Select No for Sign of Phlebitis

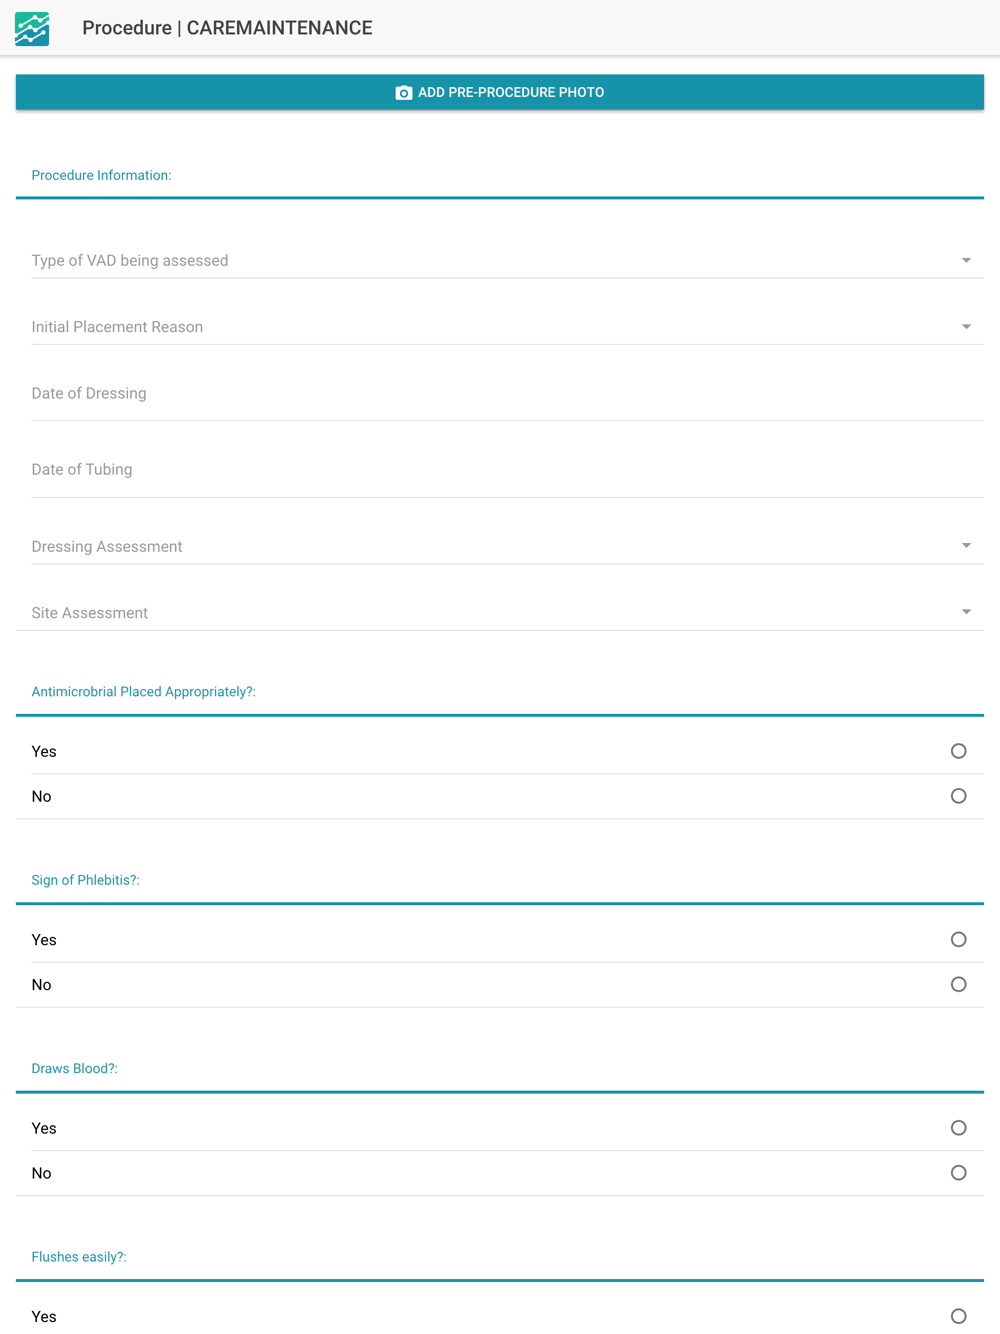[x=958, y=985]
